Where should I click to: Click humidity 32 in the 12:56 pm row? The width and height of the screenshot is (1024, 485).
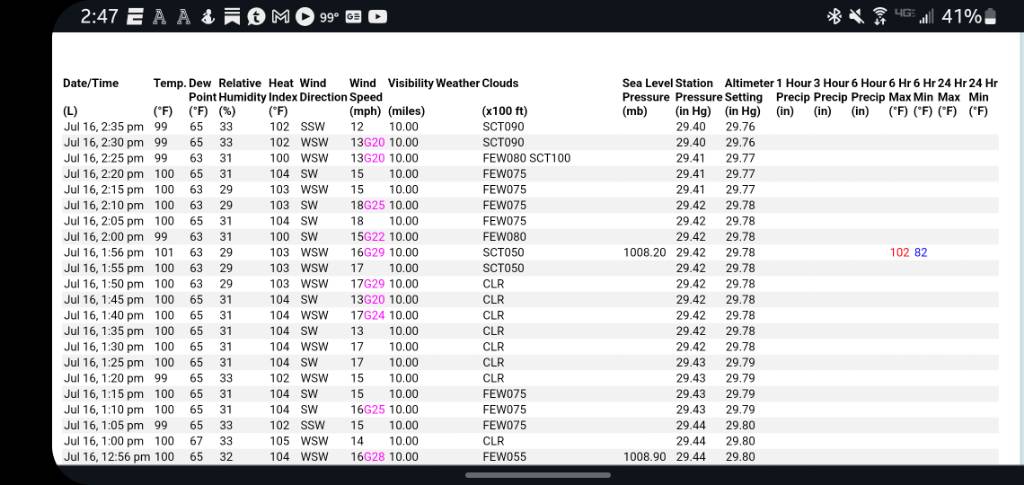coord(226,457)
